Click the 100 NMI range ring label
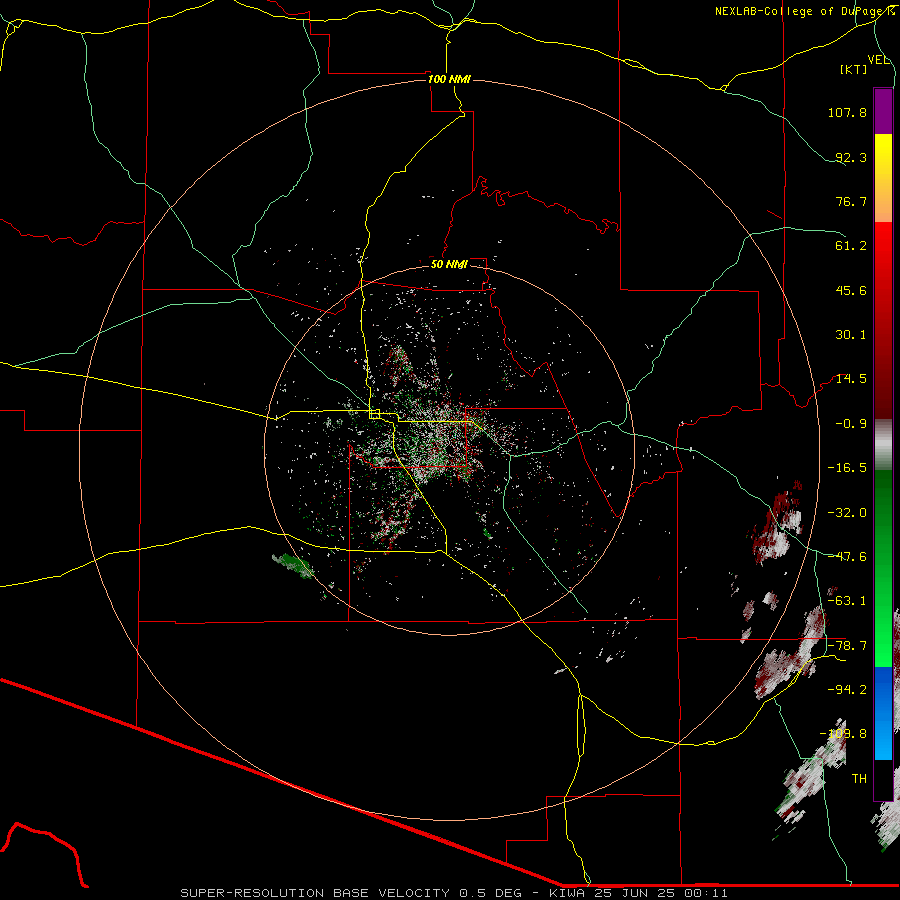This screenshot has width=900, height=900. (449, 79)
